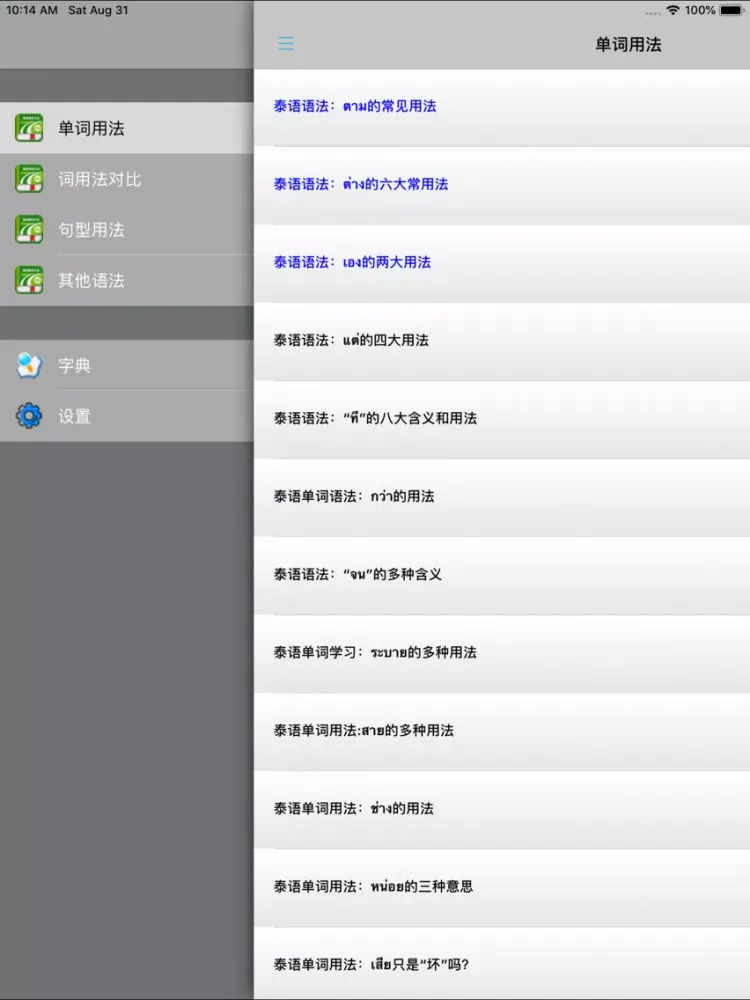Select 单词用法 label in sidebar
750x1000 pixels.
pyautogui.click(x=91, y=128)
